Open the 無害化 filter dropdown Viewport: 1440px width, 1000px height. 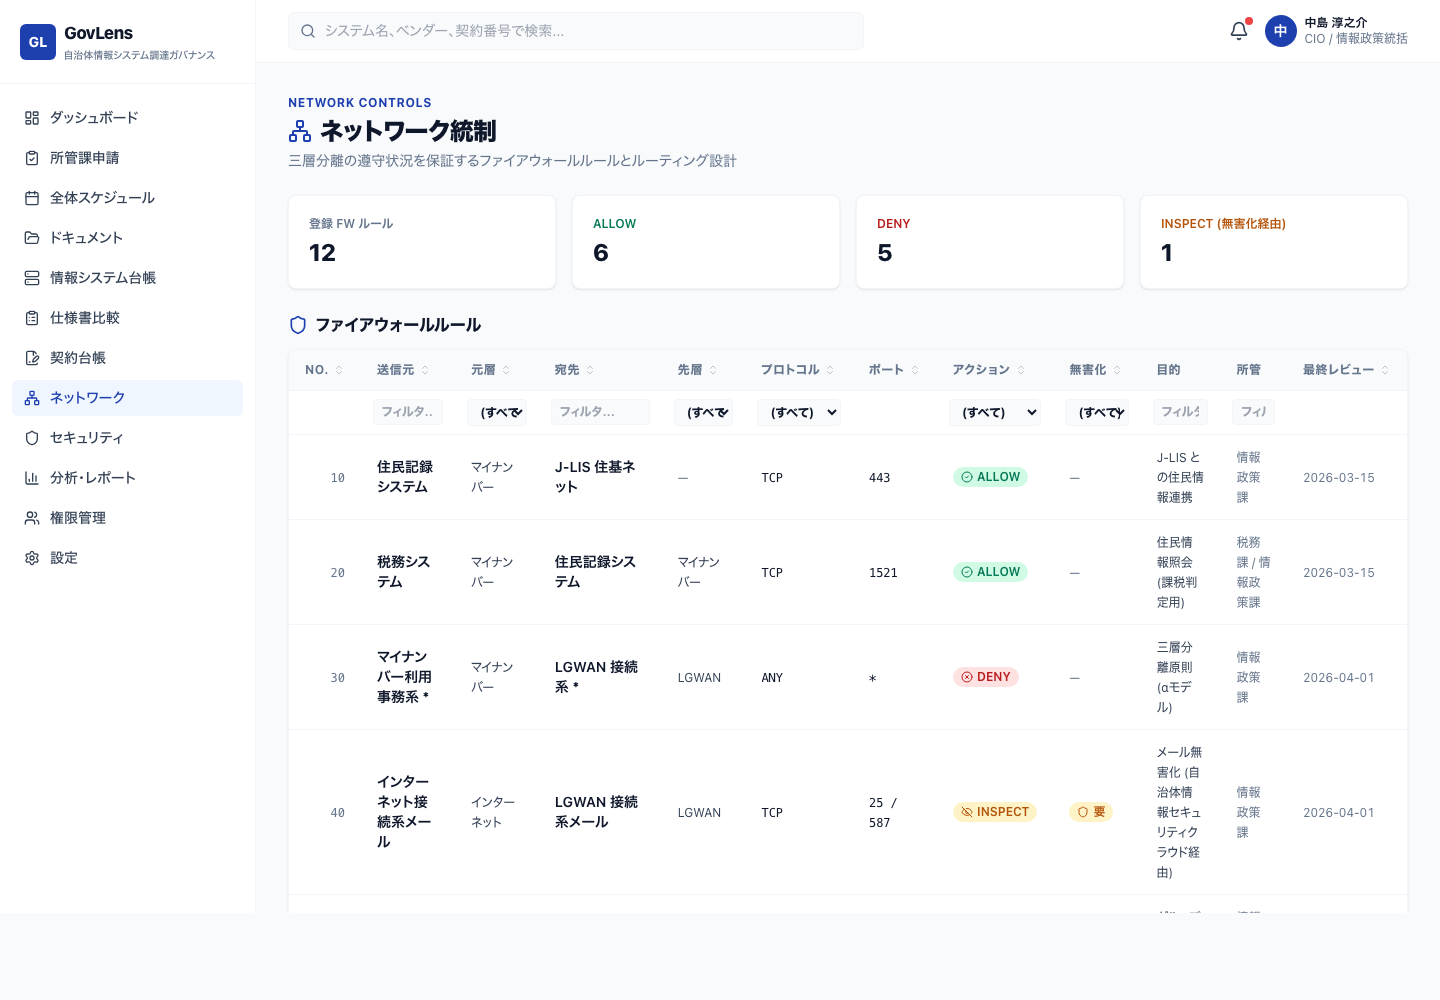1096,412
